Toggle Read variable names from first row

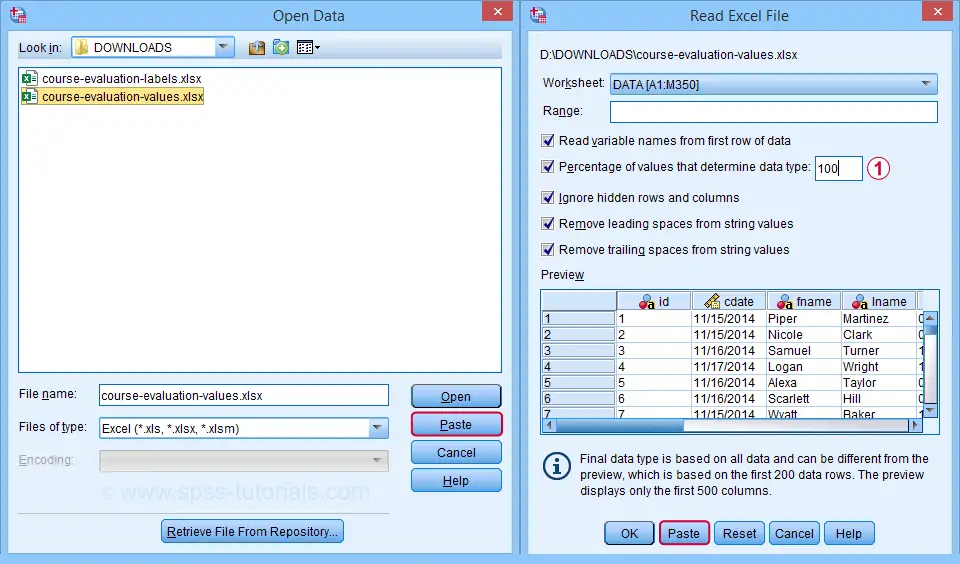(x=548, y=140)
